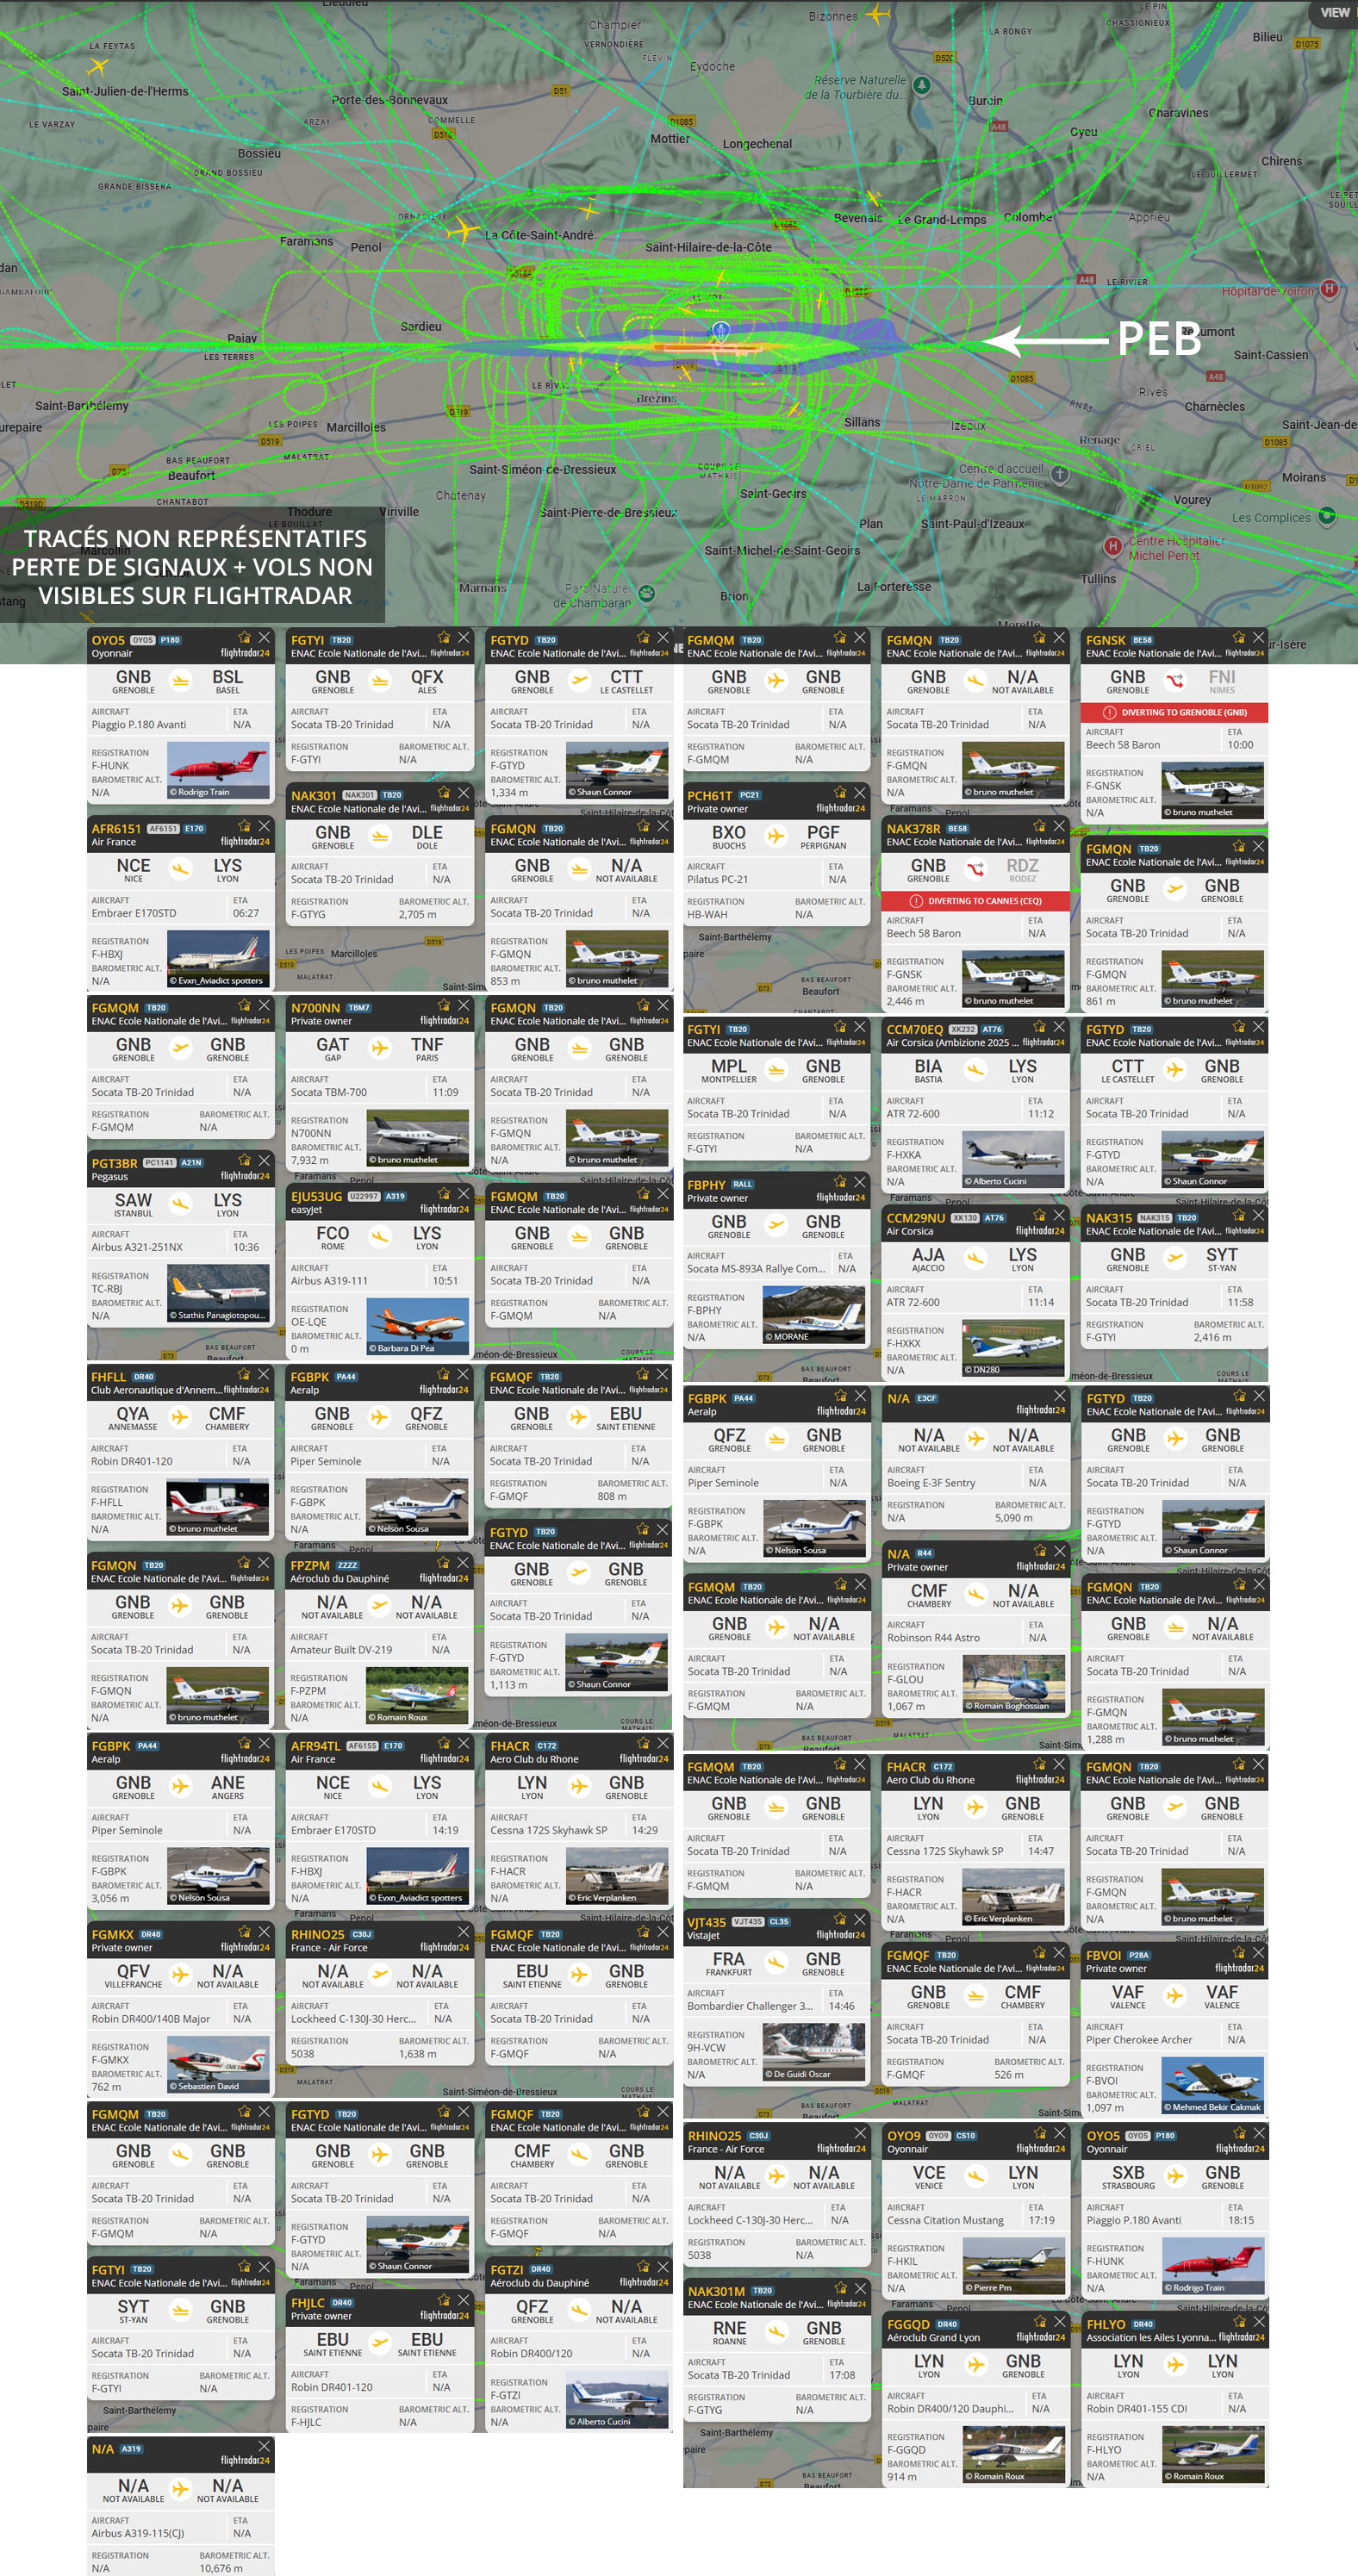Viewport: 1358px width, 2576px height.
Task: Toggle favorite star on PGT3BR Pegasus card
Action: coord(244,1161)
